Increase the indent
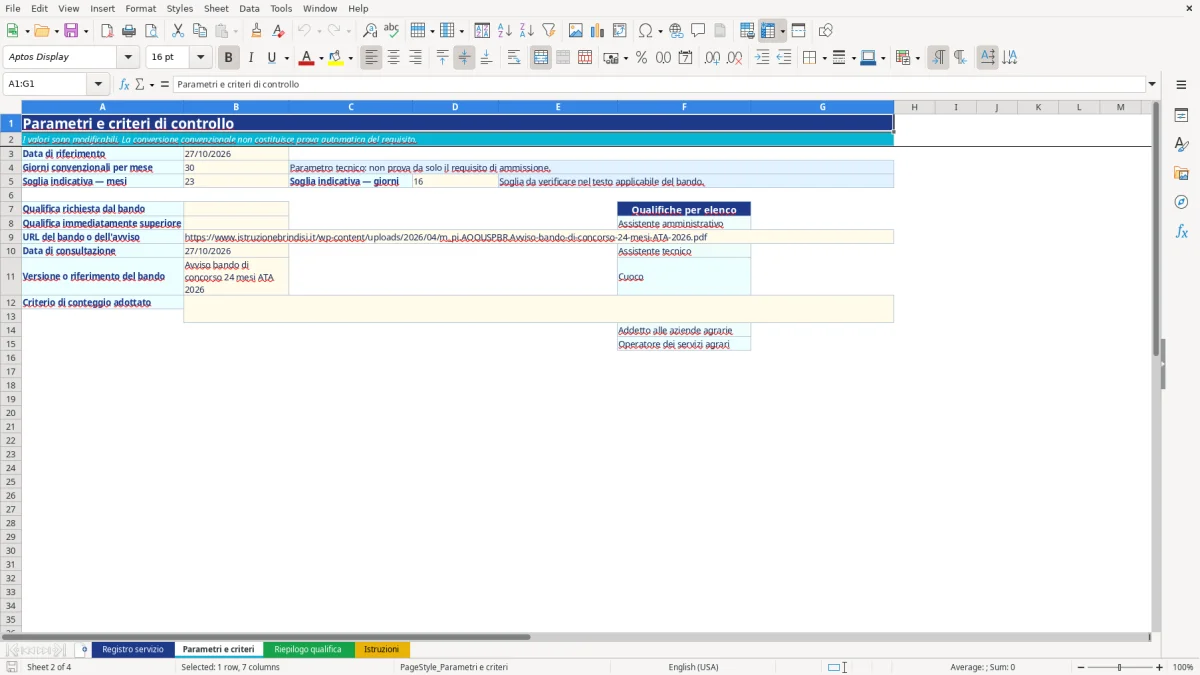Image resolution: width=1200 pixels, height=675 pixels. (762, 58)
